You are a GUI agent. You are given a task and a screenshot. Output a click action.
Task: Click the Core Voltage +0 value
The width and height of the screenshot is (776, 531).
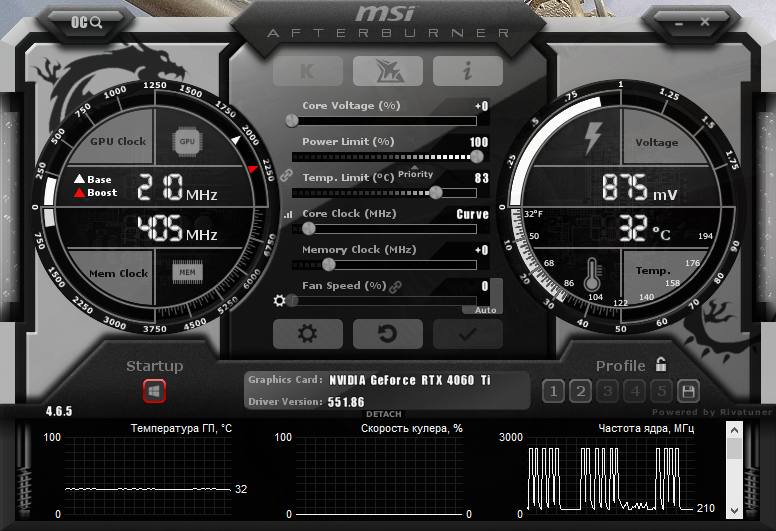[x=482, y=106]
